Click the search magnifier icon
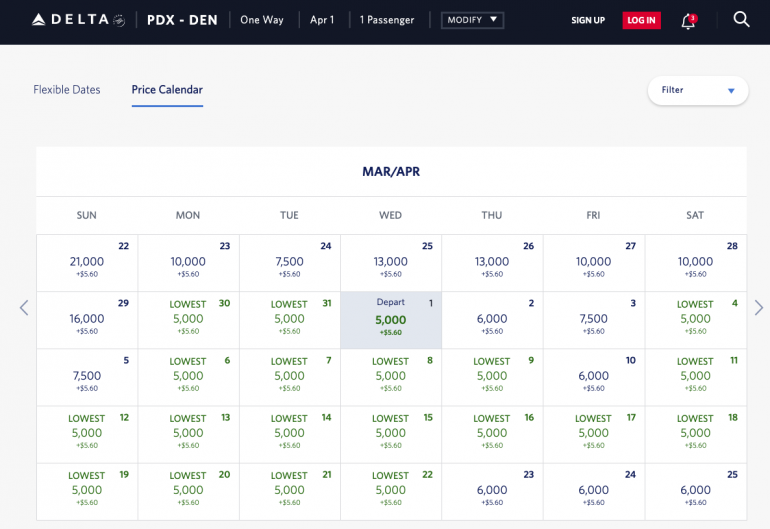770x529 pixels. click(x=741, y=19)
